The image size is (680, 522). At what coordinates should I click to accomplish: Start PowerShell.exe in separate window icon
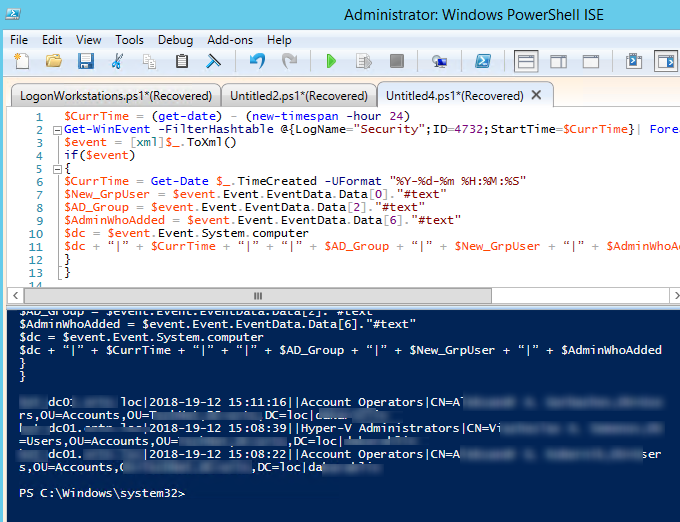483,61
